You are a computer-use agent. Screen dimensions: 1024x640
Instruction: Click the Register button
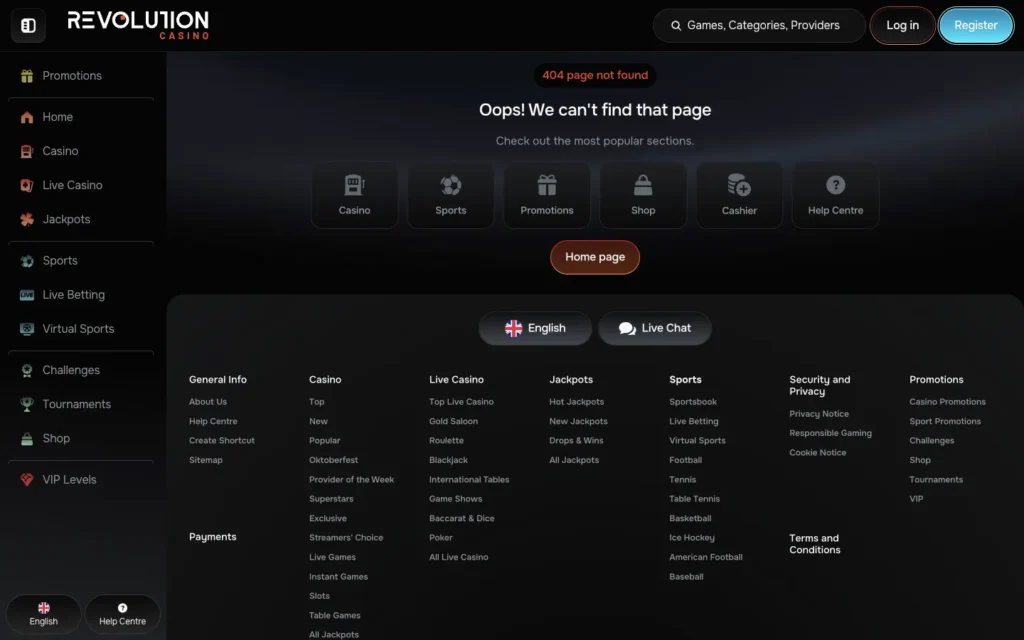(x=976, y=25)
